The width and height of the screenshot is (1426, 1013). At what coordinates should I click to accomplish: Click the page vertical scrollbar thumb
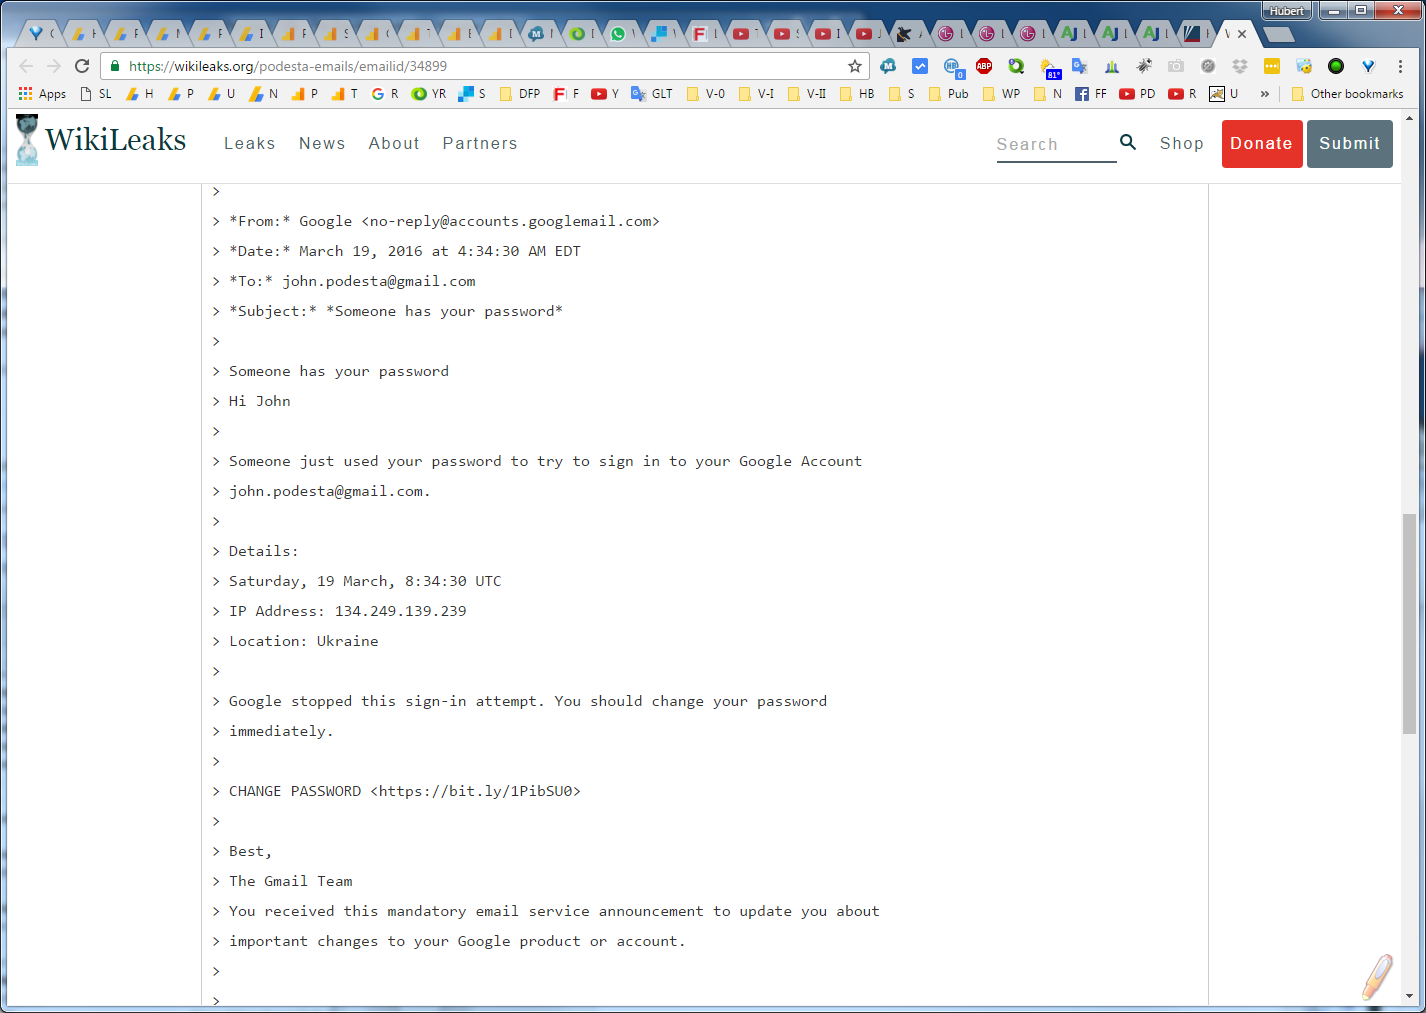[x=1409, y=624]
